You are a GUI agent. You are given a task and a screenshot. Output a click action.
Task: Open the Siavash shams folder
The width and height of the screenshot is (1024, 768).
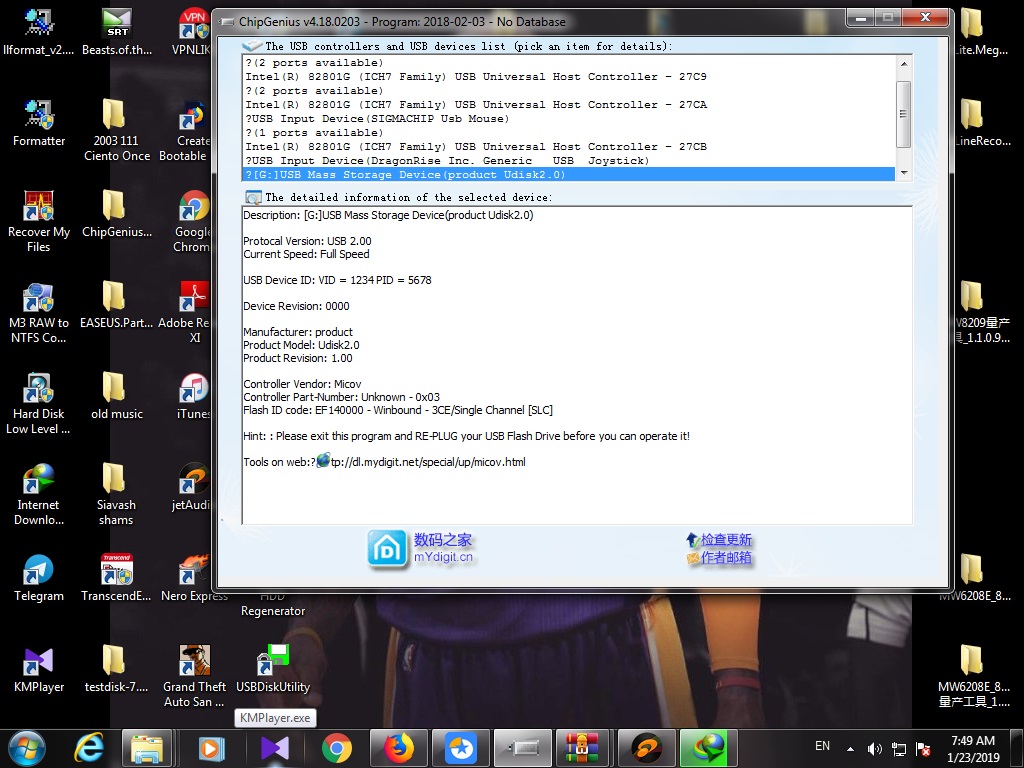click(x=117, y=494)
